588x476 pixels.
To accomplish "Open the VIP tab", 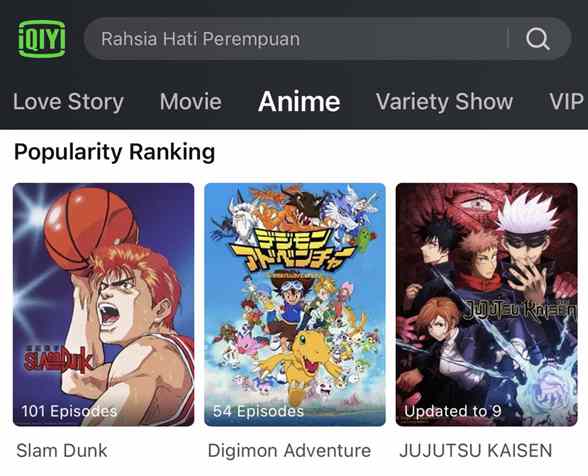I will pos(567,102).
